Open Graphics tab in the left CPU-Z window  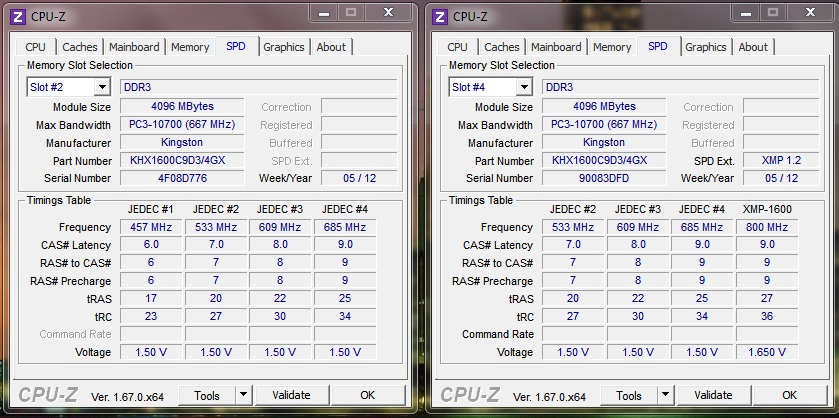click(x=284, y=47)
